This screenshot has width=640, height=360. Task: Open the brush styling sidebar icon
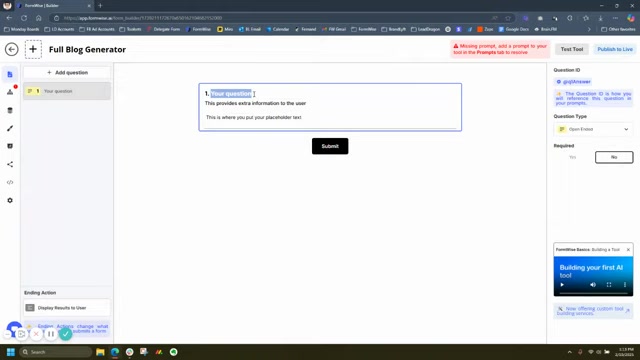tap(10, 128)
